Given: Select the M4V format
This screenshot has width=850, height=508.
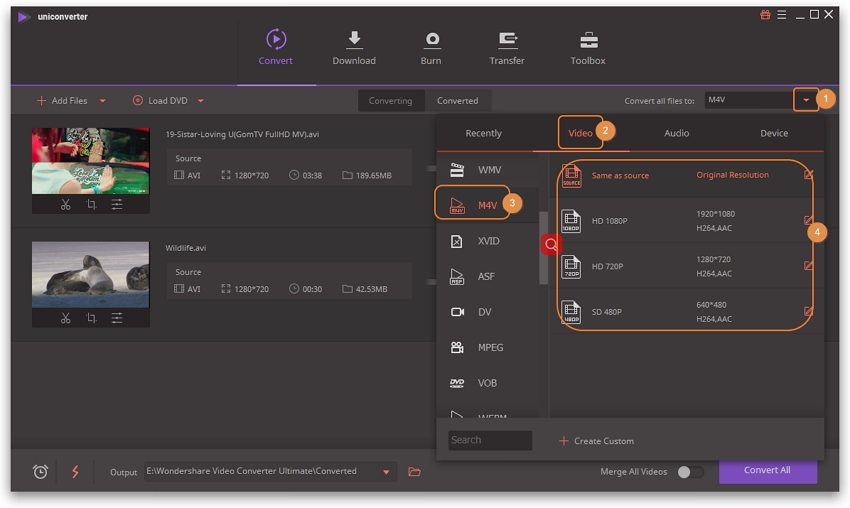Looking at the screenshot, I should tap(487, 205).
